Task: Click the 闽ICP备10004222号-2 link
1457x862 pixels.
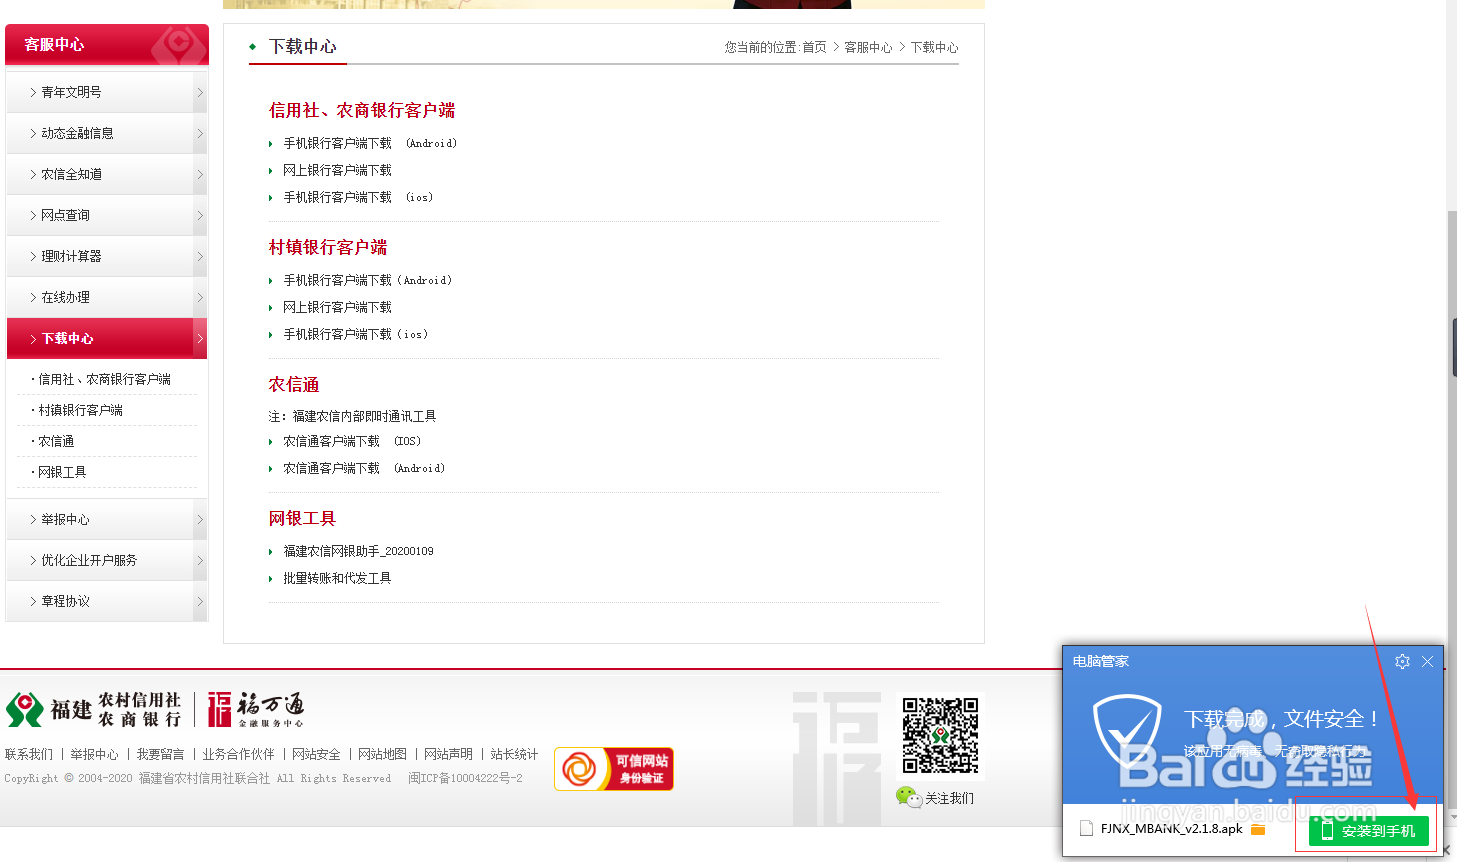Action: pos(465,778)
